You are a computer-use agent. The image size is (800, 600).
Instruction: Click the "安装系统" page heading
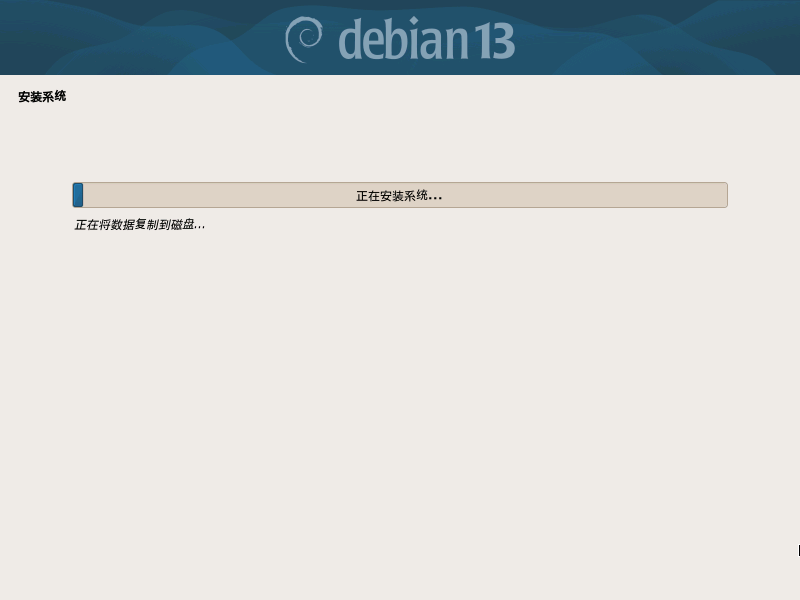[42, 96]
